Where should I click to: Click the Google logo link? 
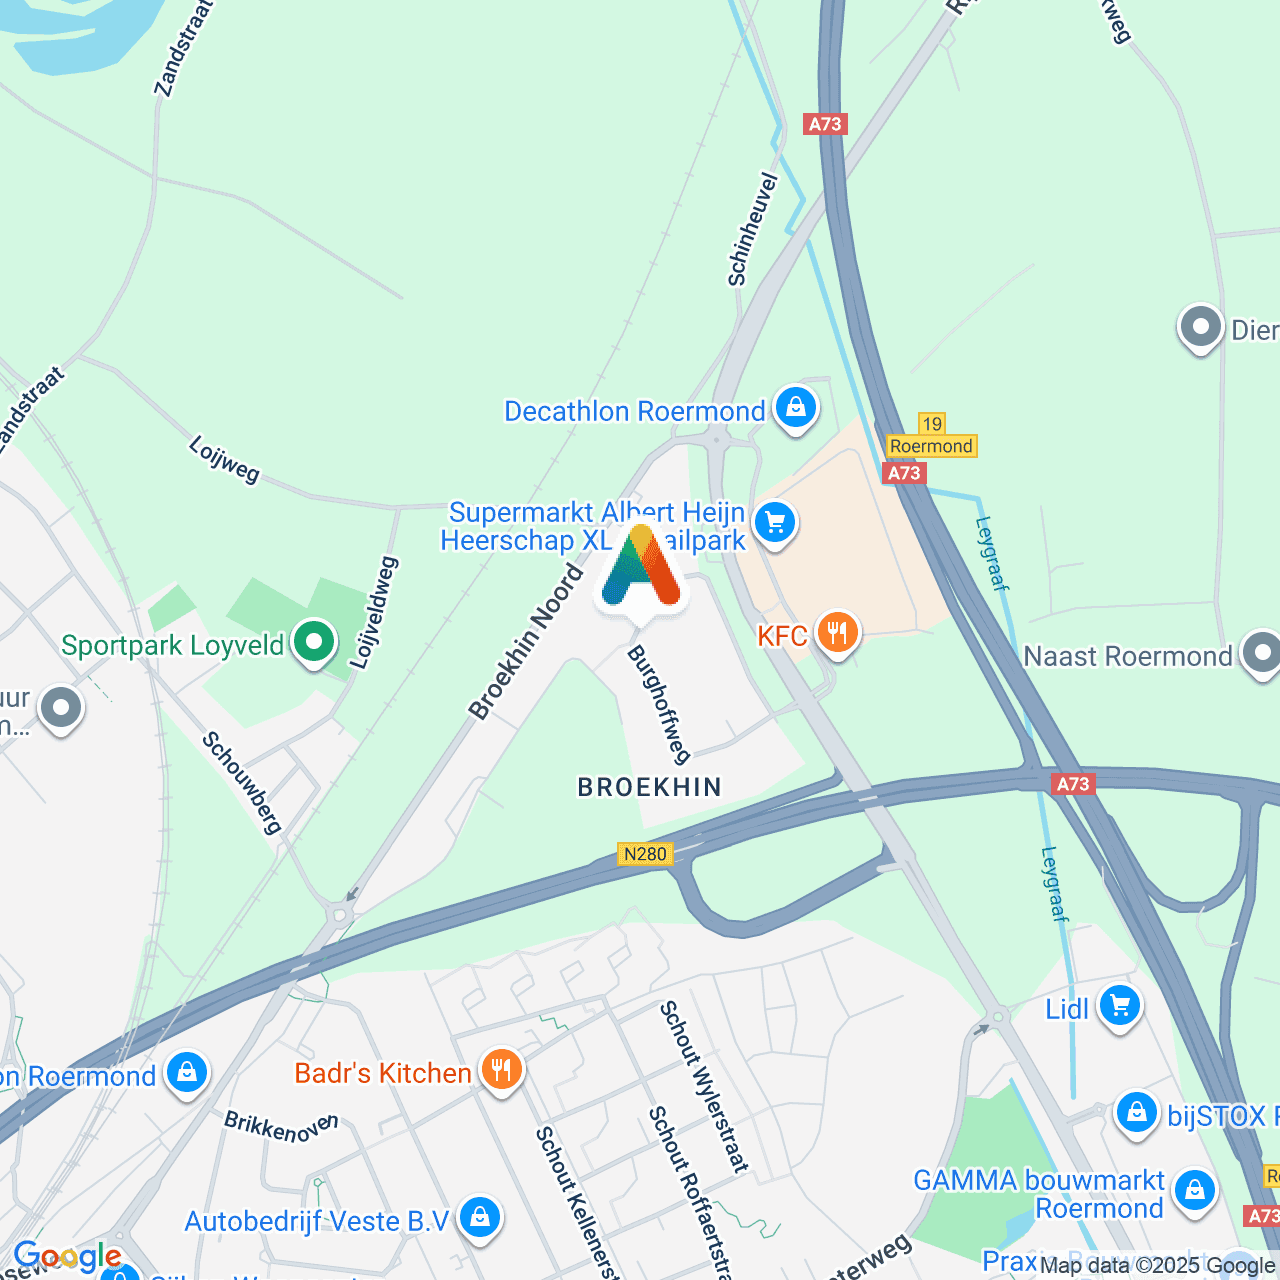[68, 1257]
